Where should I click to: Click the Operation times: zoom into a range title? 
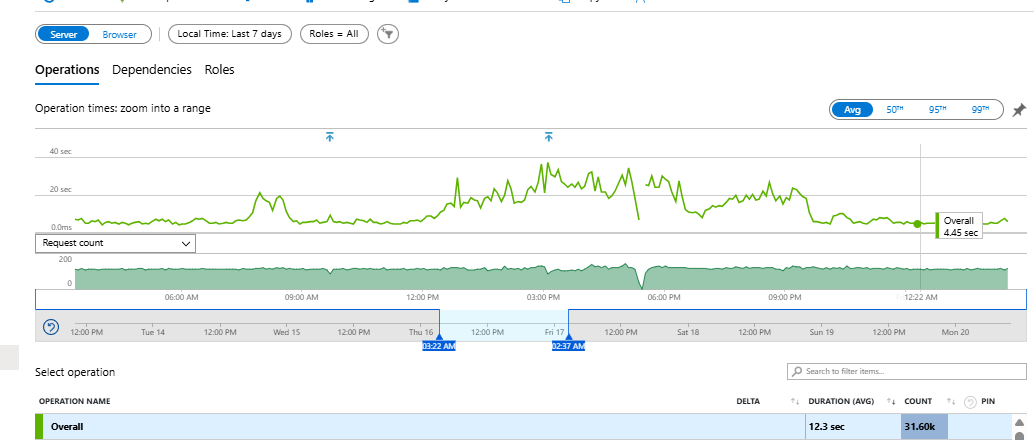point(123,108)
